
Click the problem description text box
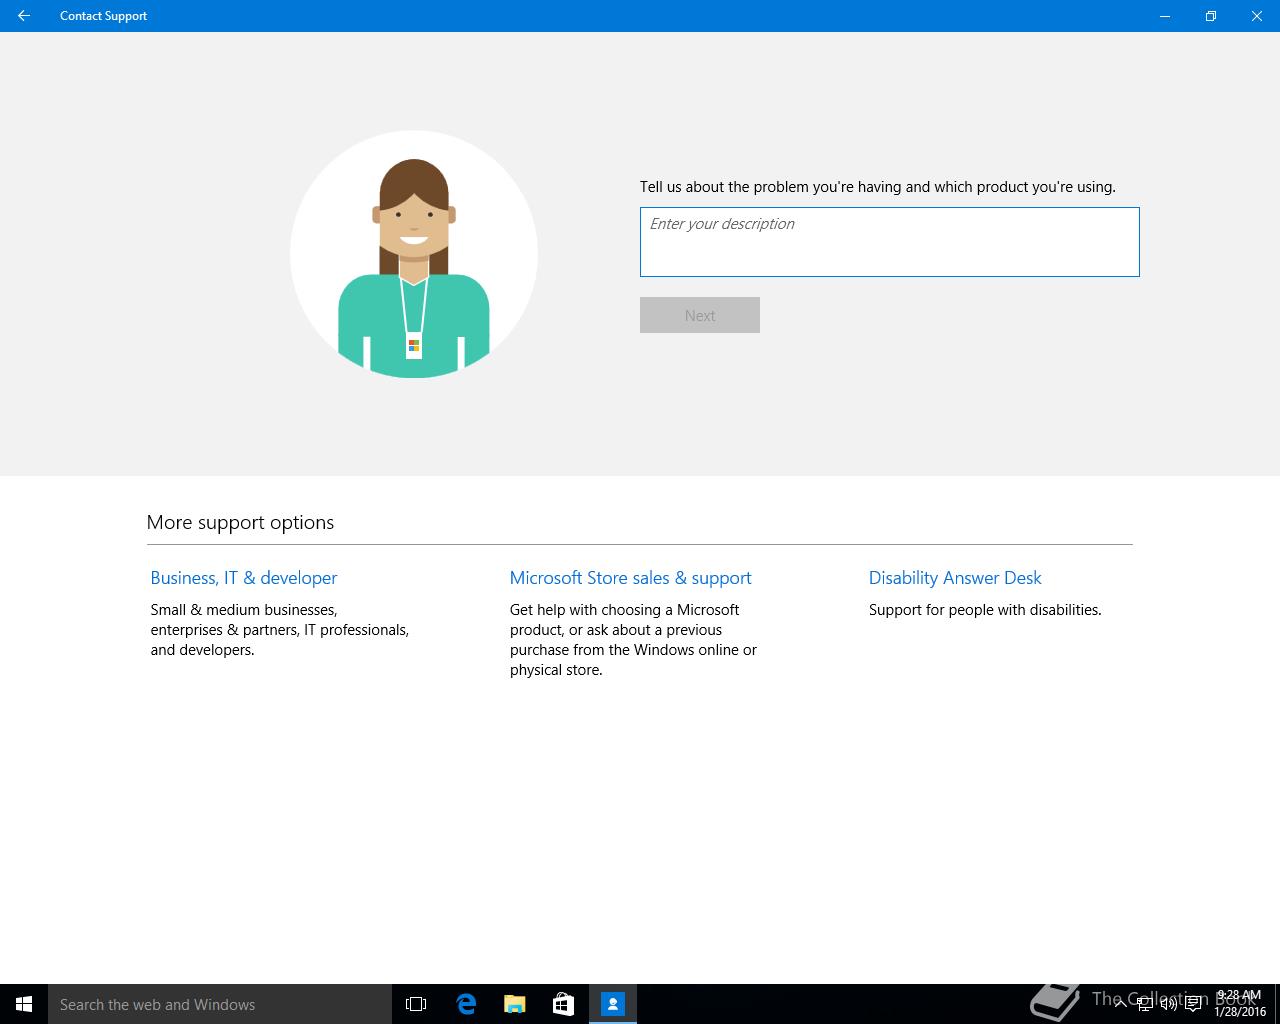(889, 242)
